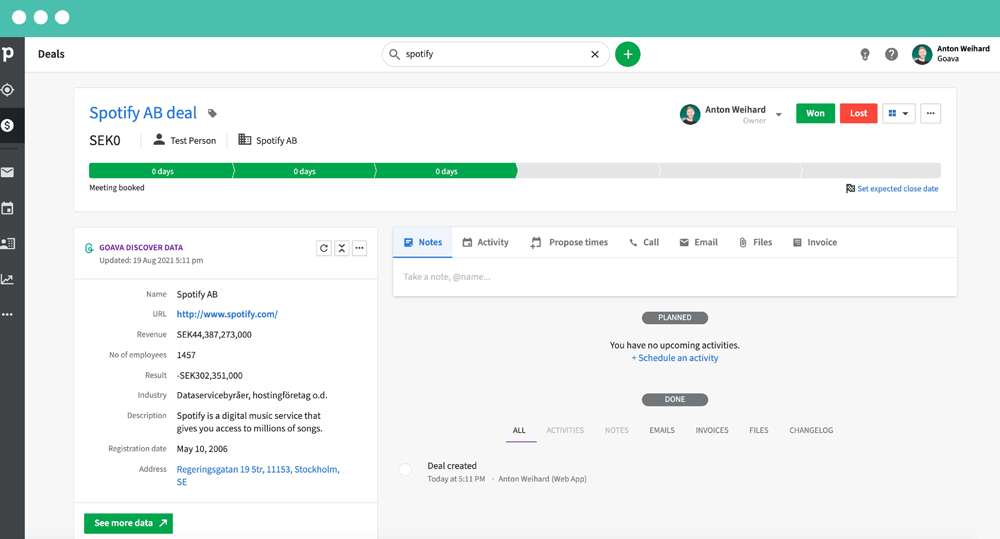This screenshot has width=1000, height=539.
Task: Open the Mail icon in sidebar
Action: tap(8, 172)
